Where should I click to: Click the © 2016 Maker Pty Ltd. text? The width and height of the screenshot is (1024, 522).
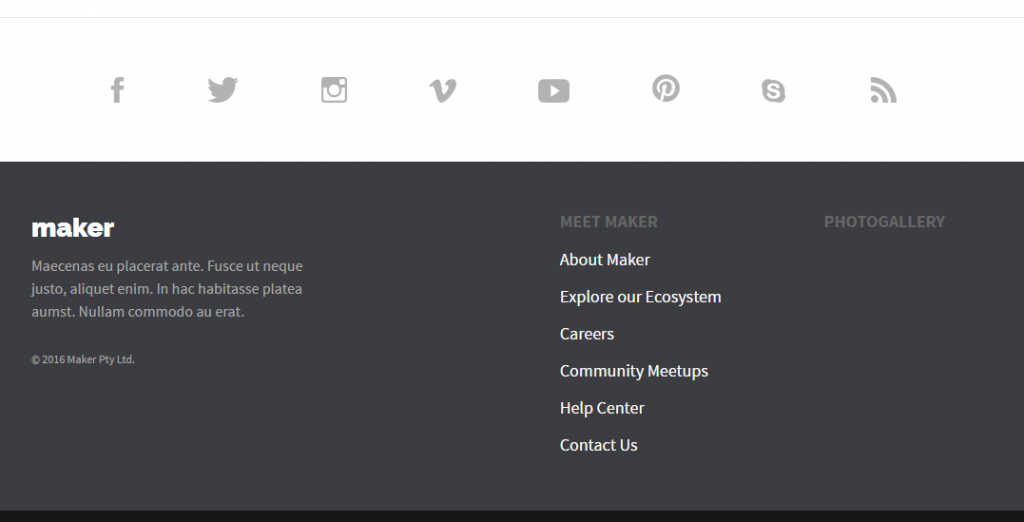tap(83, 359)
